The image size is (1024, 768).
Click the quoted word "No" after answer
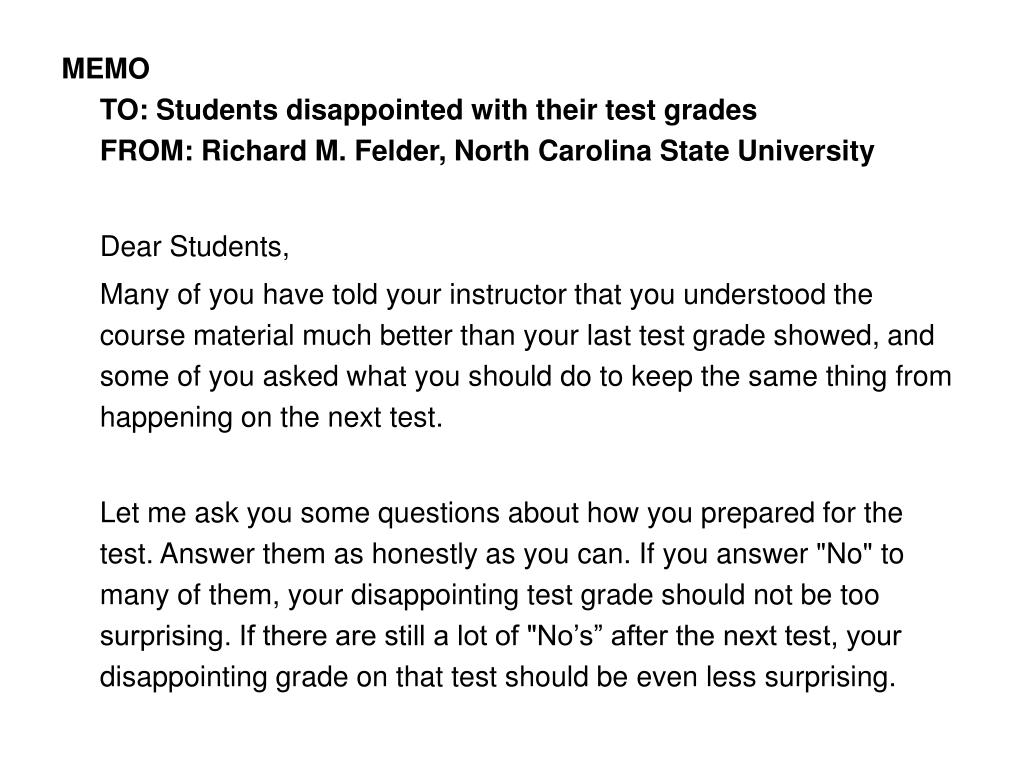pos(845,554)
